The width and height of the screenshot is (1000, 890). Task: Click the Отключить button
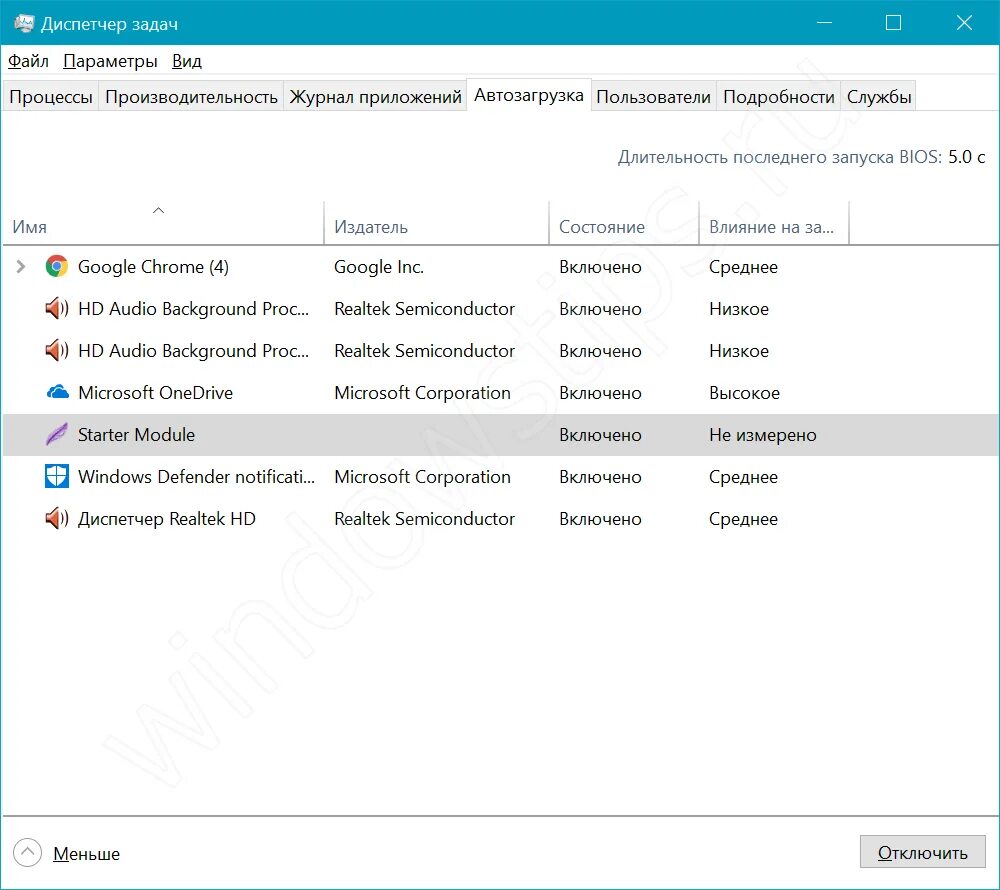(x=923, y=852)
